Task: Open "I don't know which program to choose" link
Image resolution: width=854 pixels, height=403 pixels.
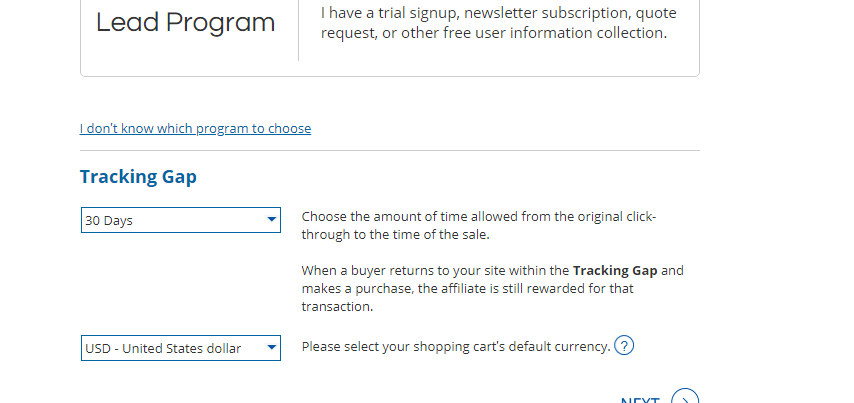Action: tap(195, 129)
